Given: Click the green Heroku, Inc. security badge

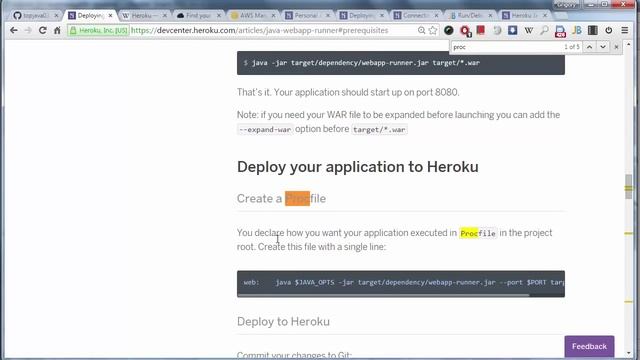Looking at the screenshot, I should tap(98, 30).
